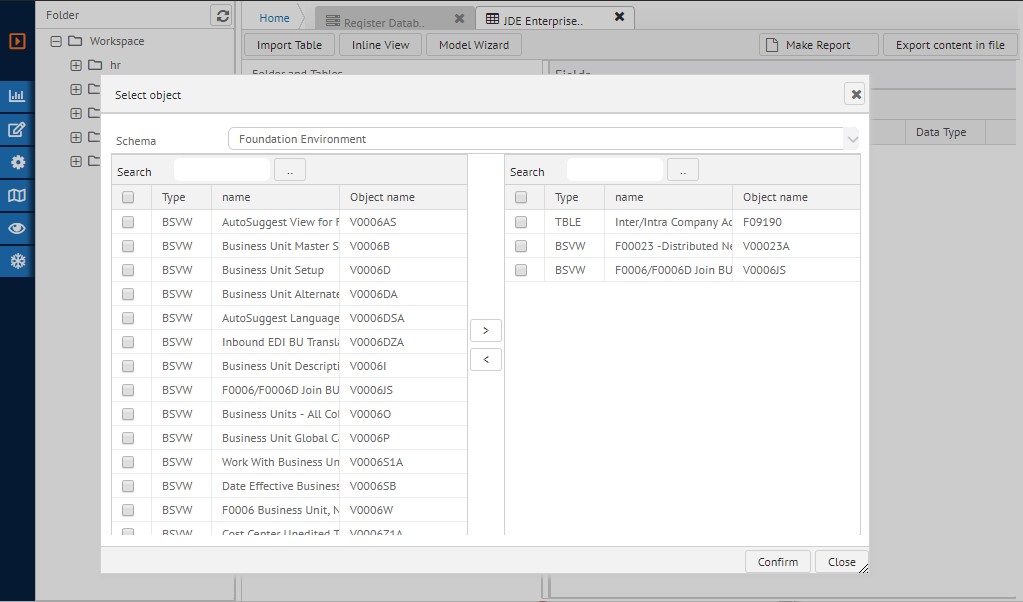Viewport: 1023px width, 602px height.
Task: Click the orange play icon at top left
Action: coord(17,41)
